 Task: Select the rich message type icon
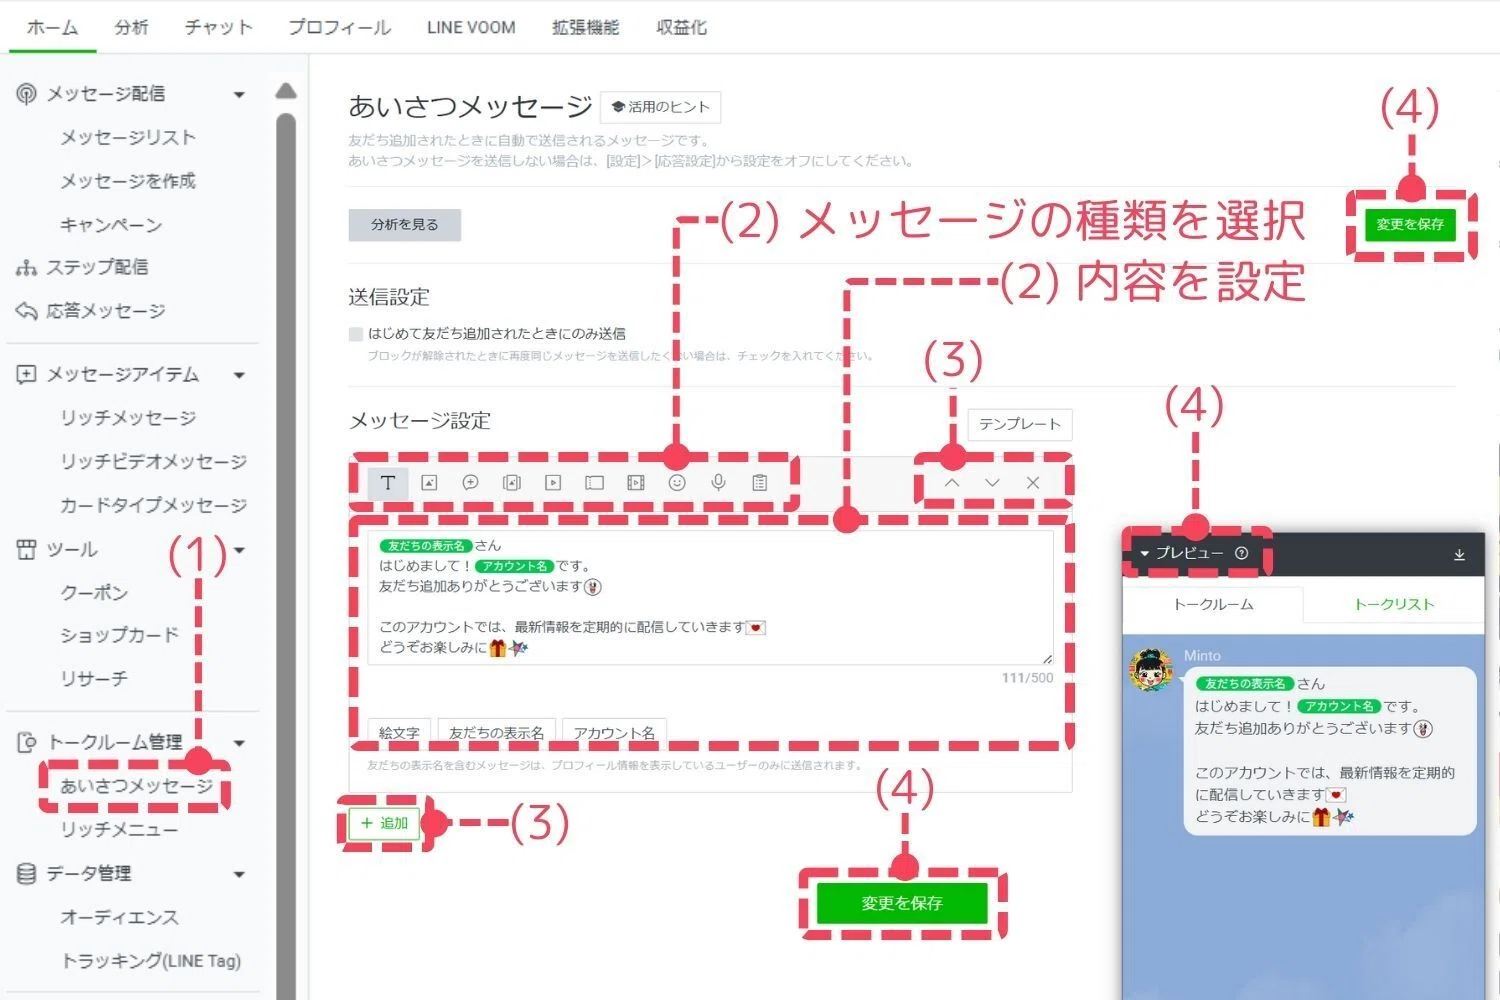click(512, 483)
